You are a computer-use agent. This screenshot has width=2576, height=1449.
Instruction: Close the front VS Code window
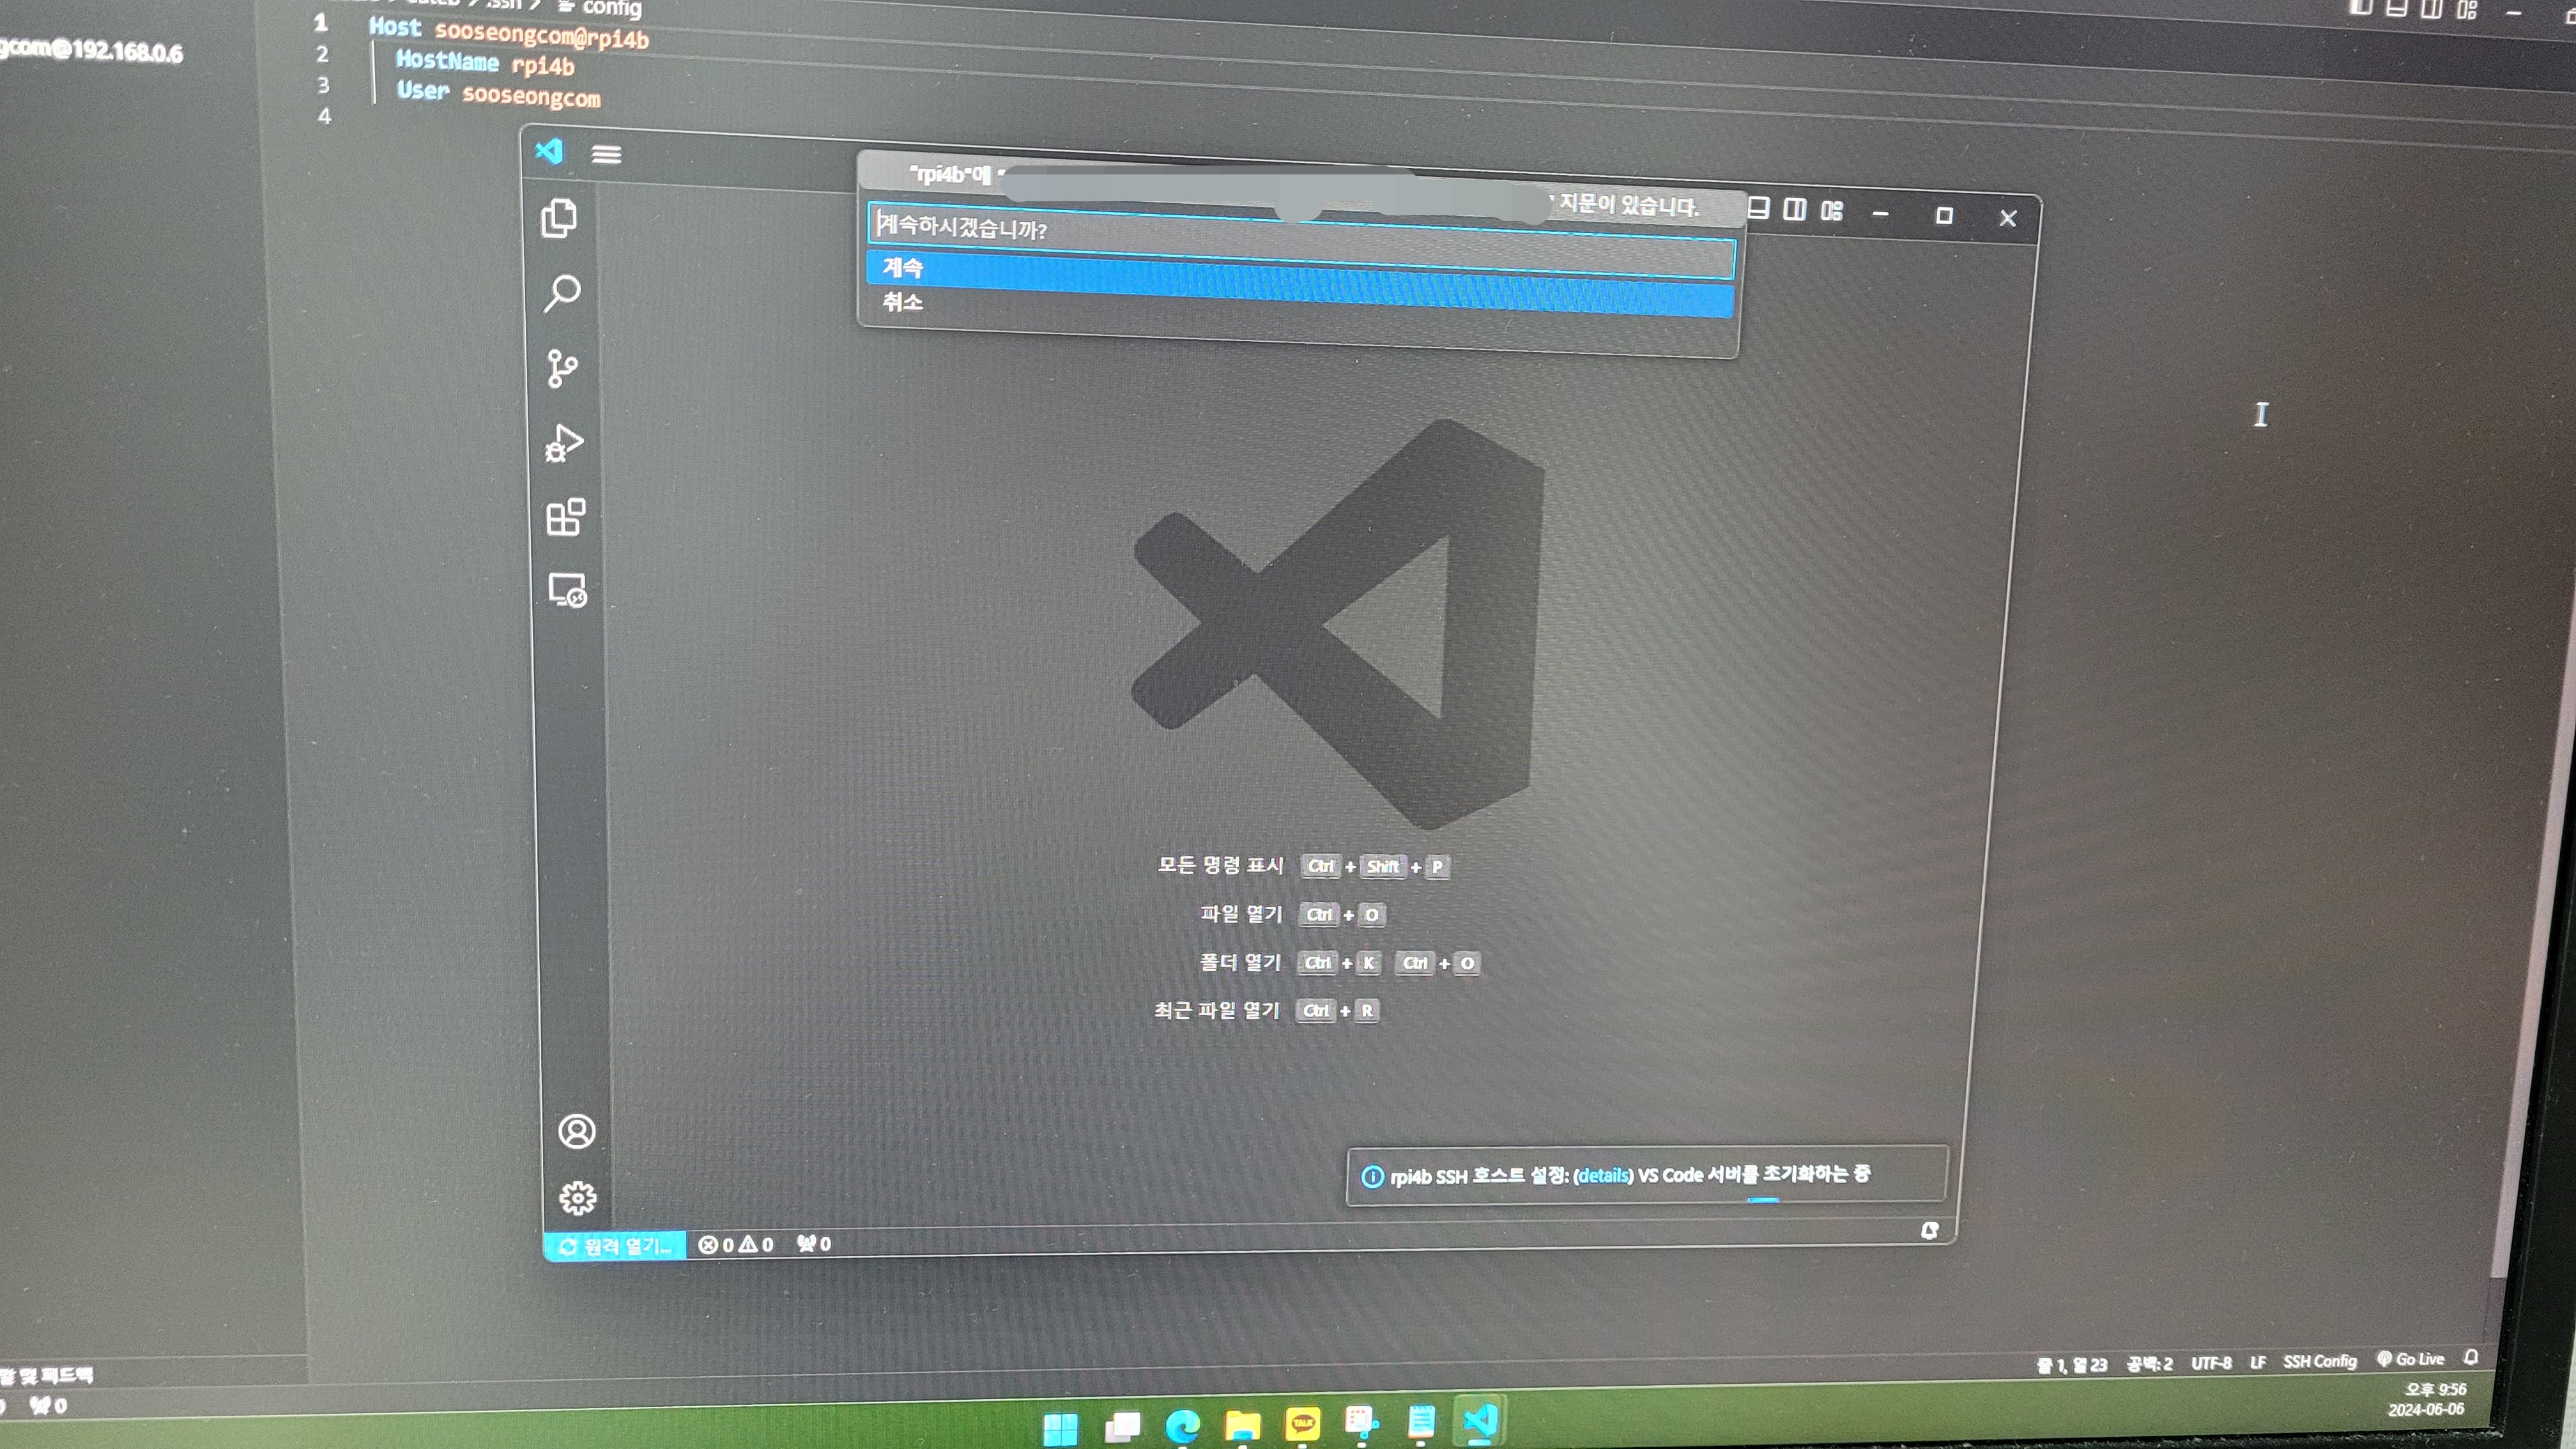(2007, 218)
